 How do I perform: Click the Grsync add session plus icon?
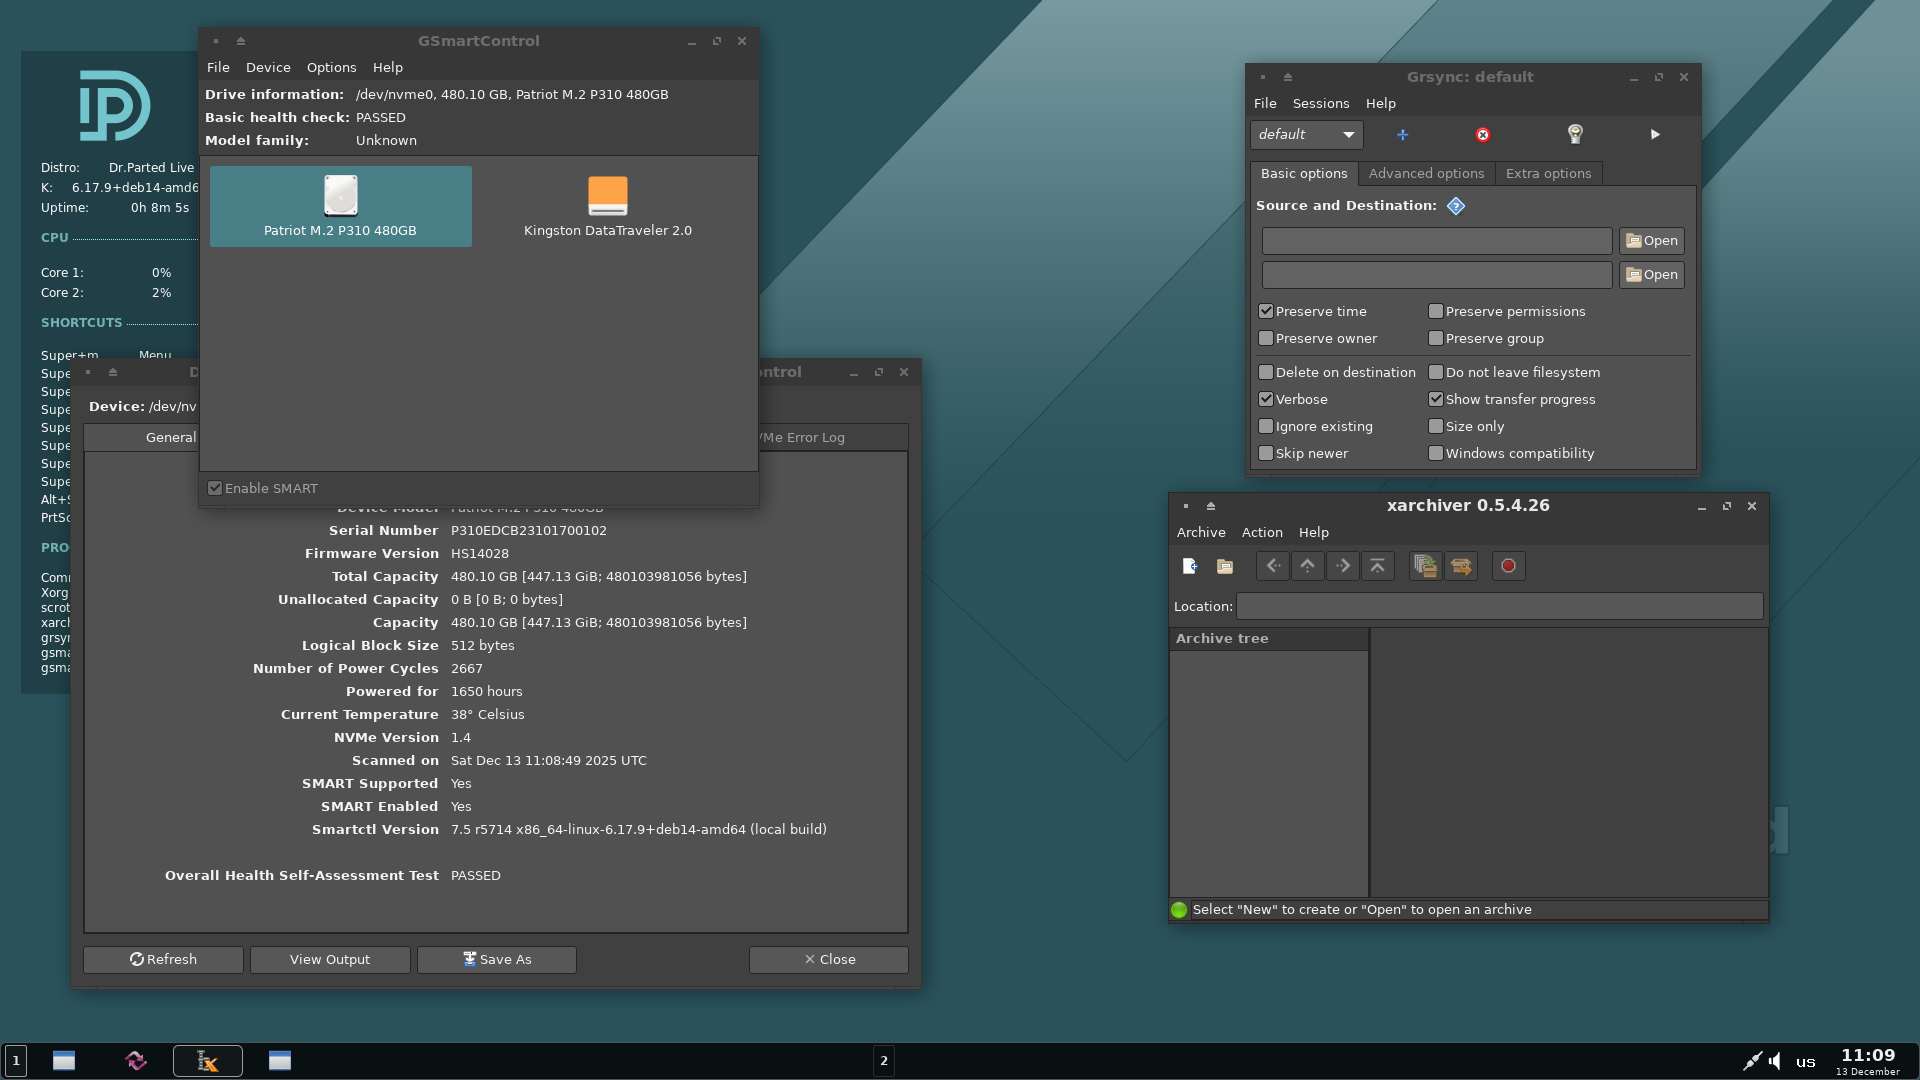tap(1402, 135)
